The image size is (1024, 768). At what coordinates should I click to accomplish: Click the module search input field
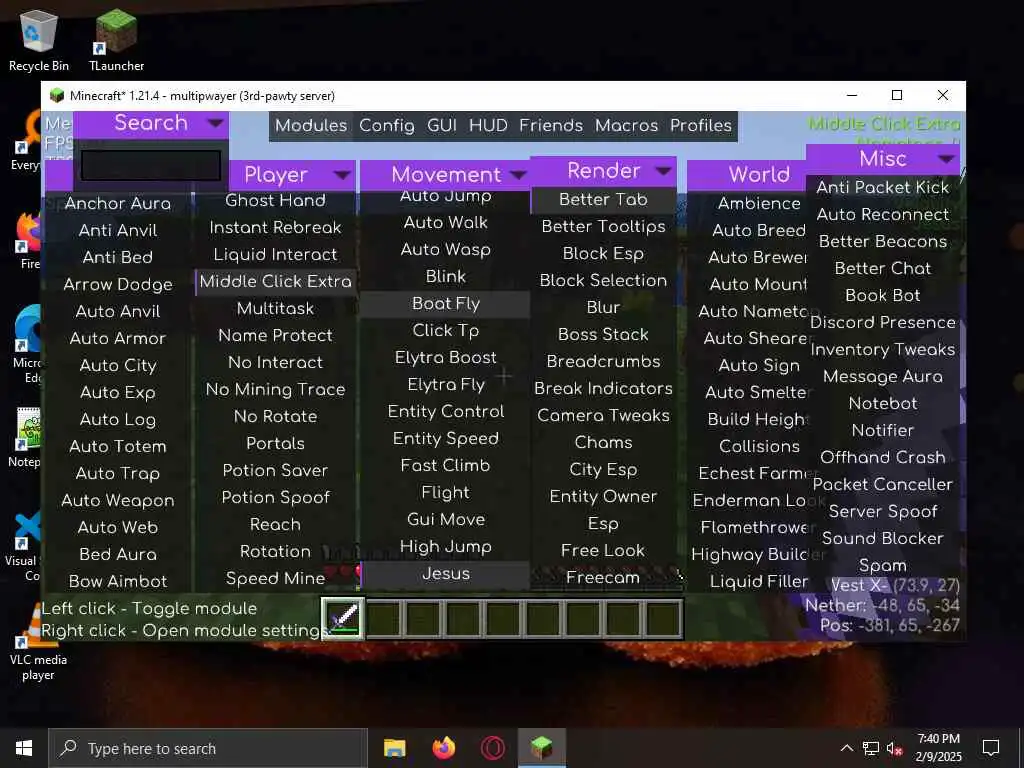[151, 166]
